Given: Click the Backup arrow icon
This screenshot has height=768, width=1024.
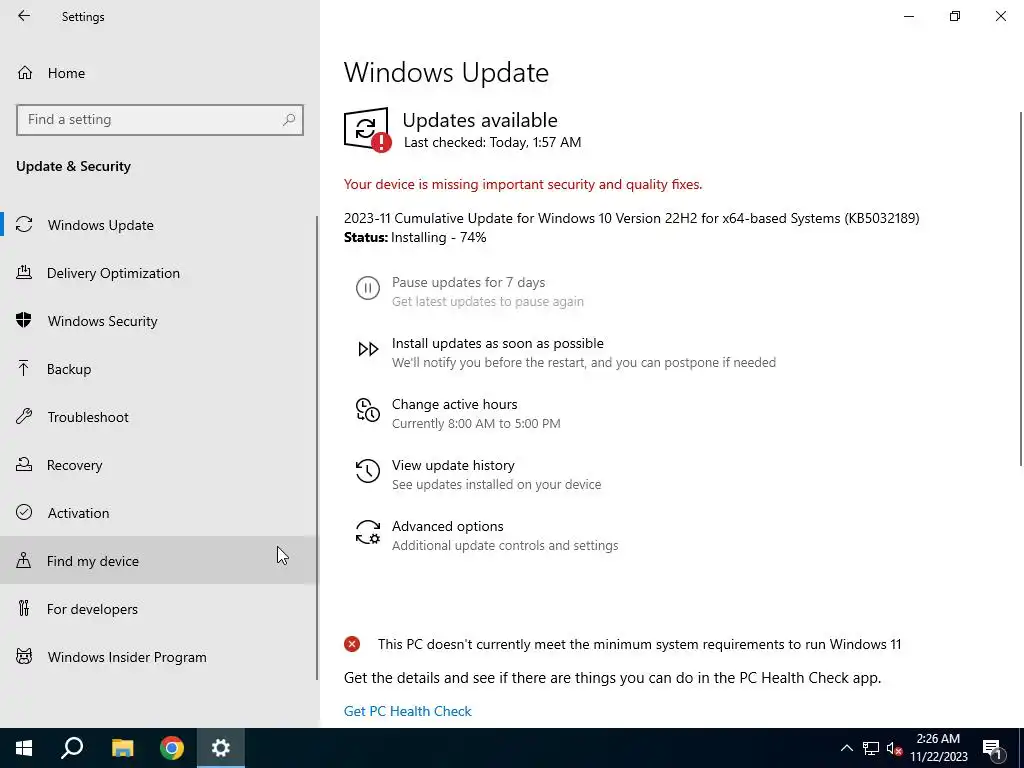Looking at the screenshot, I should point(24,369).
